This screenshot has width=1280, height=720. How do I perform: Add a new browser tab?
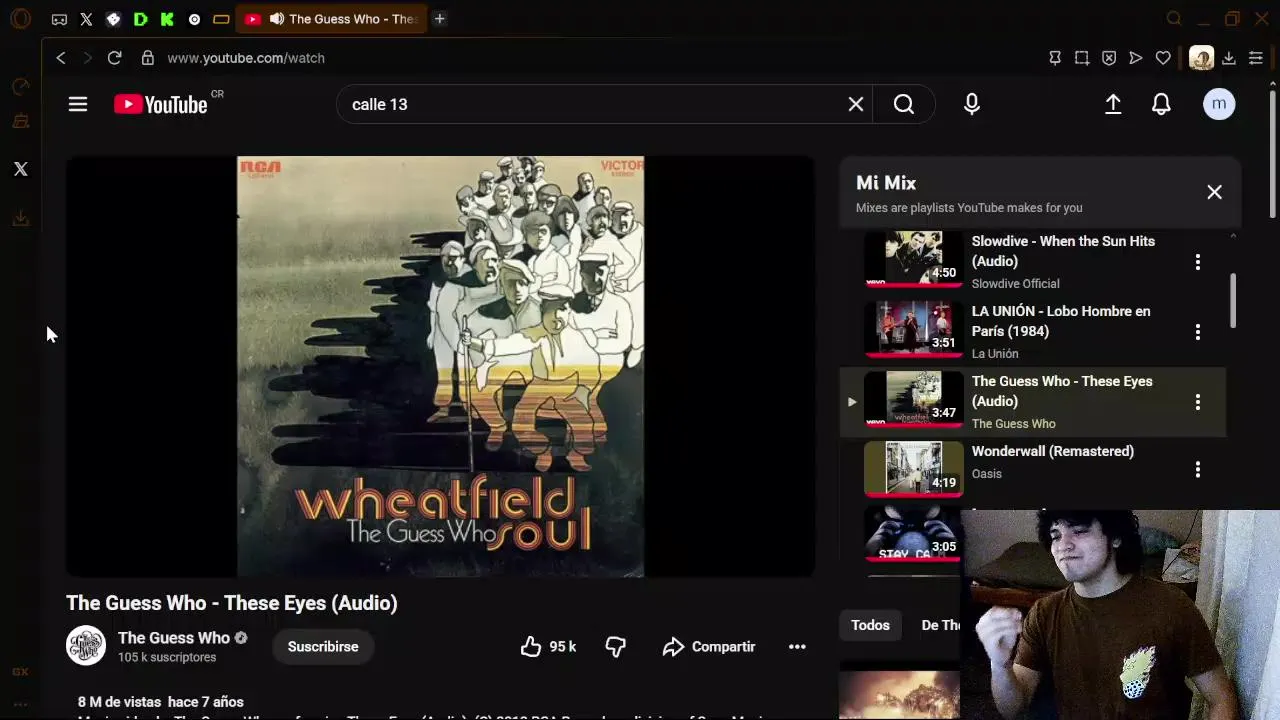pos(439,19)
